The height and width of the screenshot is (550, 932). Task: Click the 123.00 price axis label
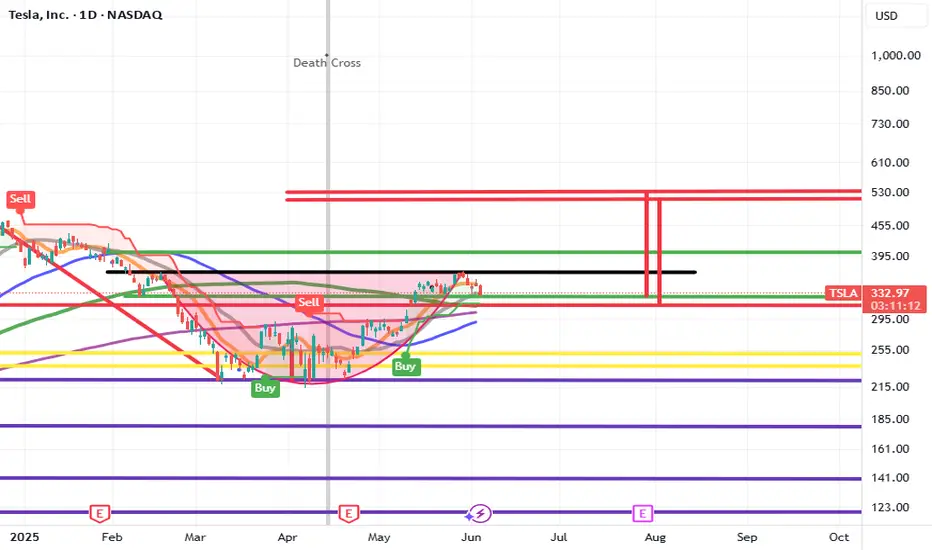click(890, 507)
